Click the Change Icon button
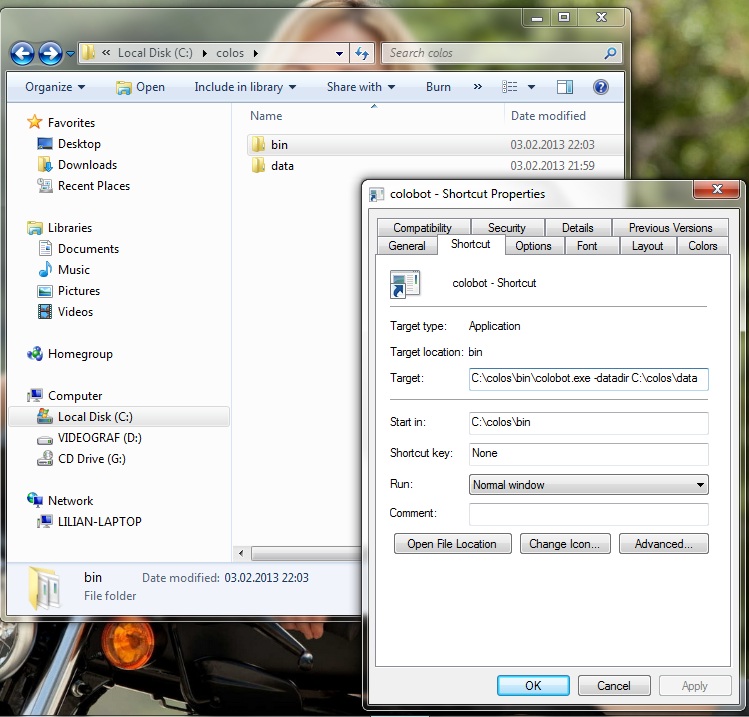Viewport: 749px width, 717px height. pos(564,544)
